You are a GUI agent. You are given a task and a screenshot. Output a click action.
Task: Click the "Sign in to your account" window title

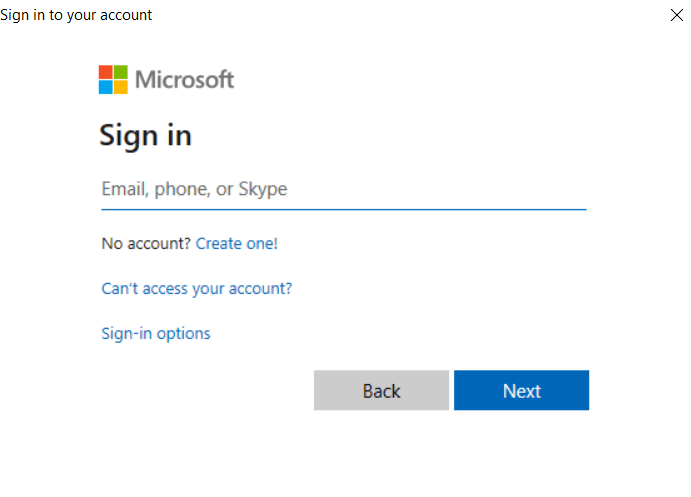pyautogui.click(x=77, y=15)
